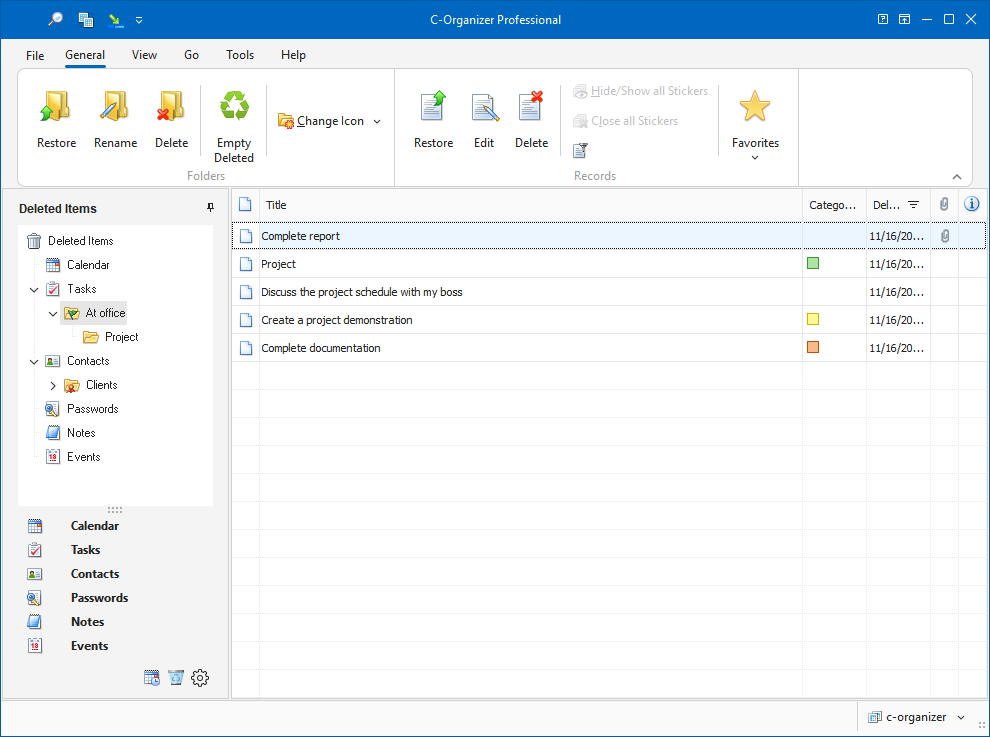The image size is (990, 737).
Task: Click the help icon in title bar
Action: (x=883, y=19)
